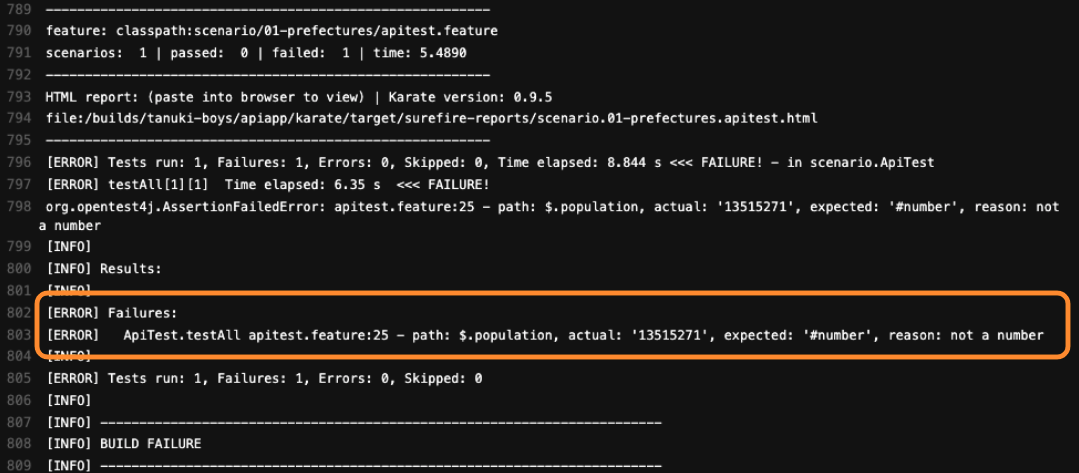This screenshot has height=473, width=1079.
Task: Click line number 805 link
Action: (17, 379)
